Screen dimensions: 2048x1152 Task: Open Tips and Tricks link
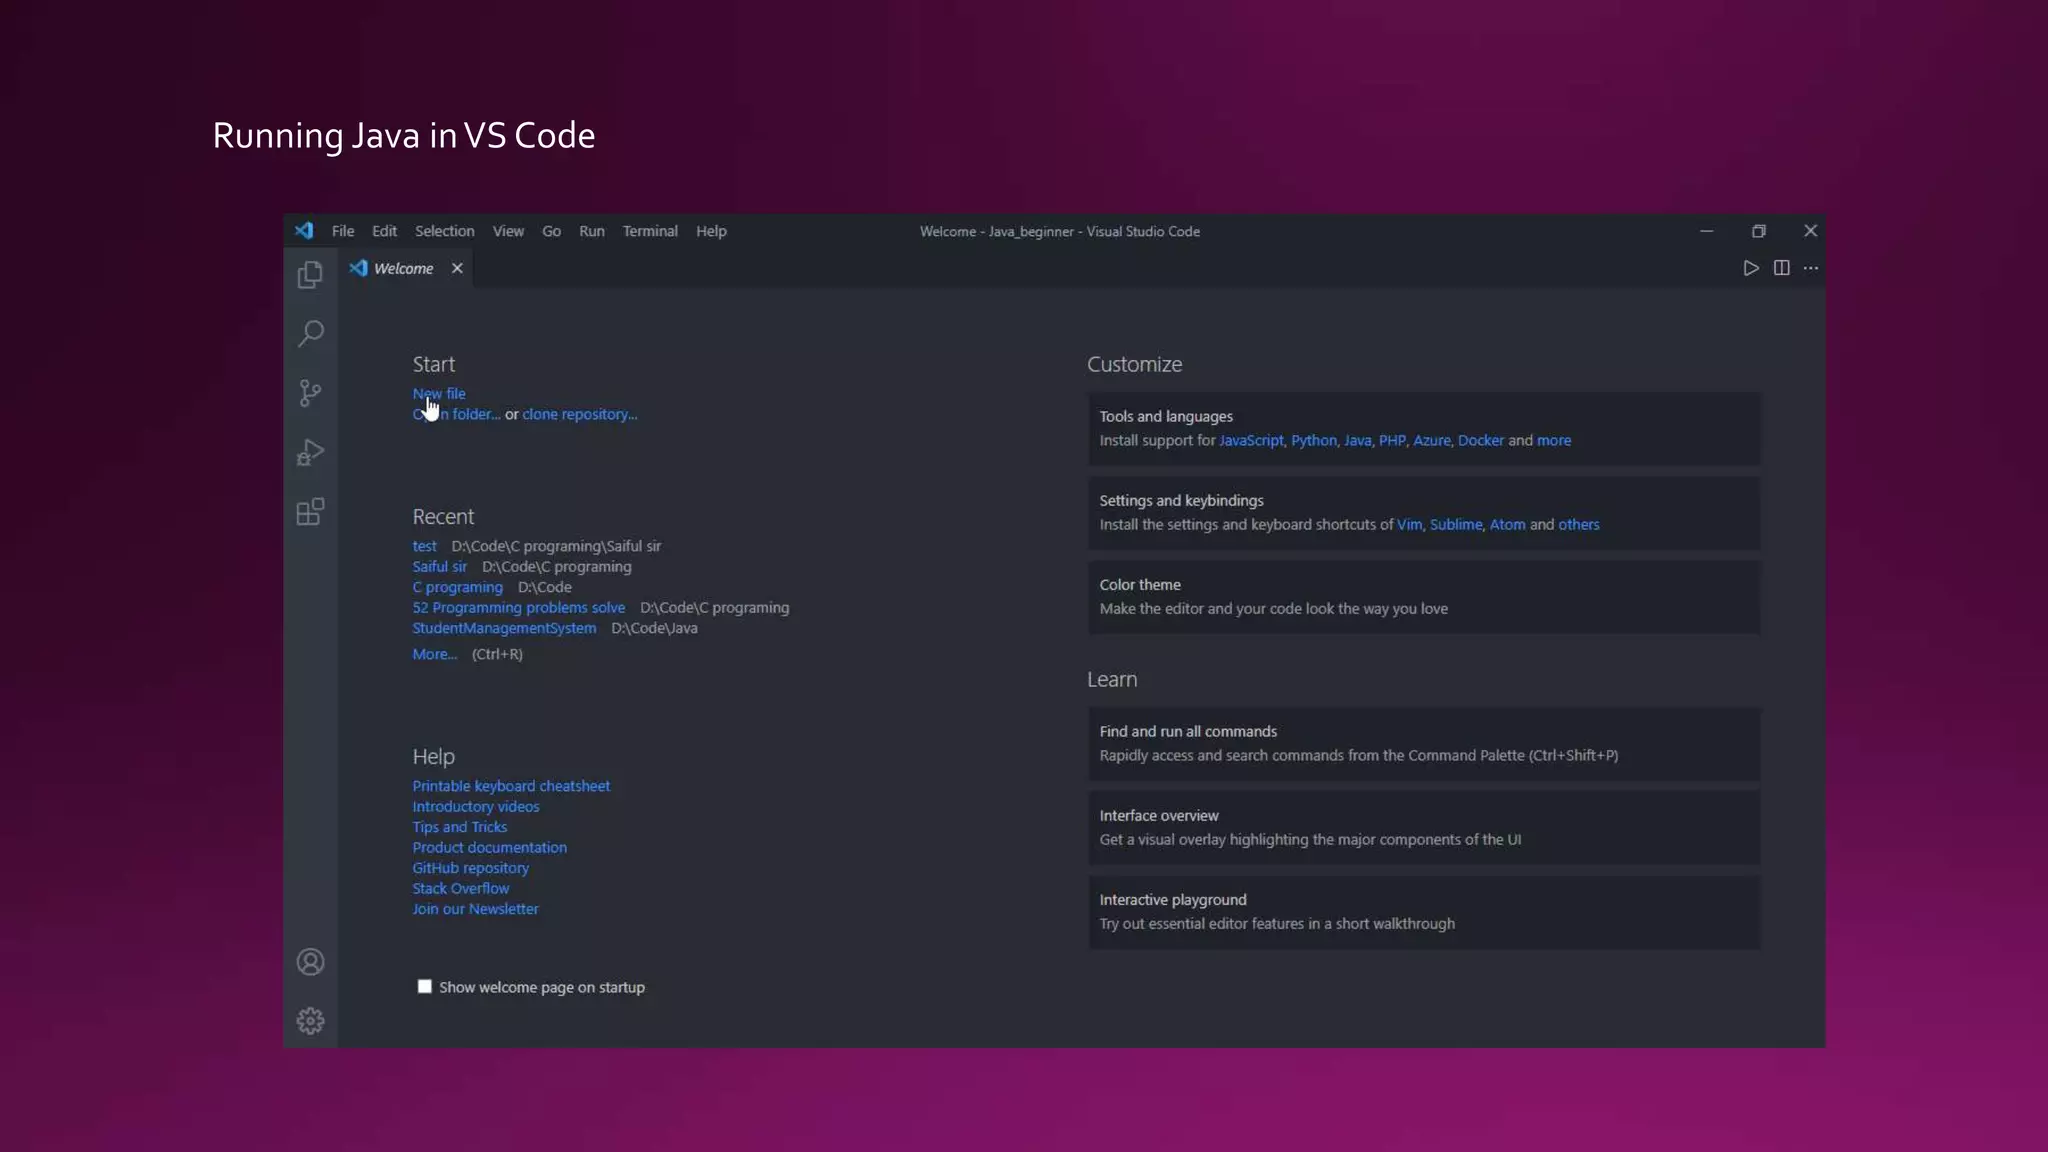(459, 827)
